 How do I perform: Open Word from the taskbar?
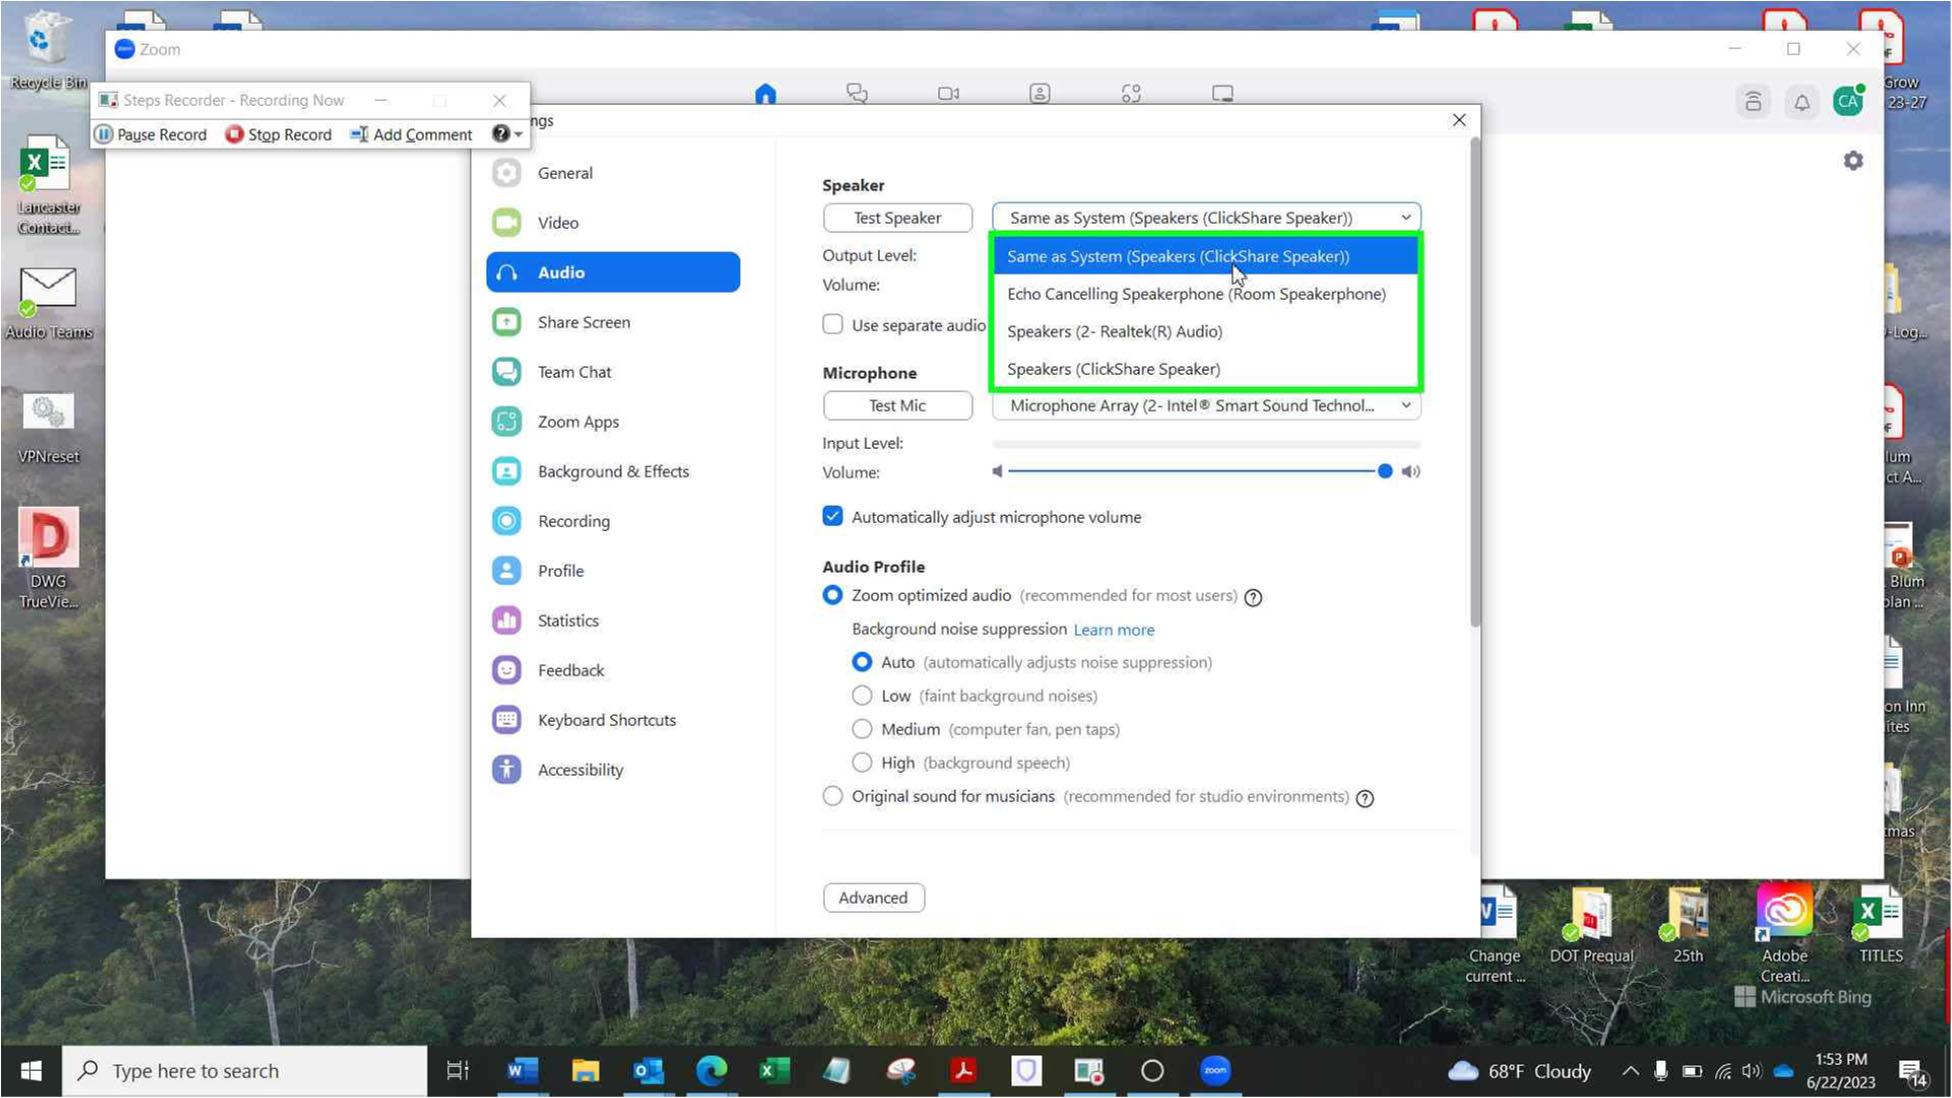click(521, 1071)
